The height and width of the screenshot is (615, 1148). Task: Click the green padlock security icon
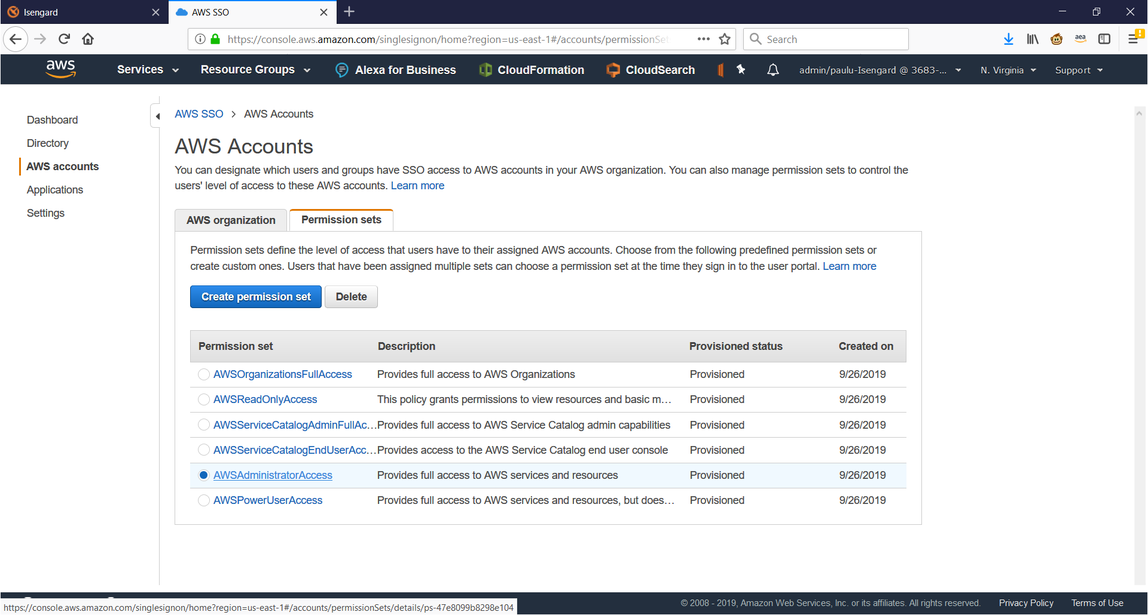[x=215, y=39]
